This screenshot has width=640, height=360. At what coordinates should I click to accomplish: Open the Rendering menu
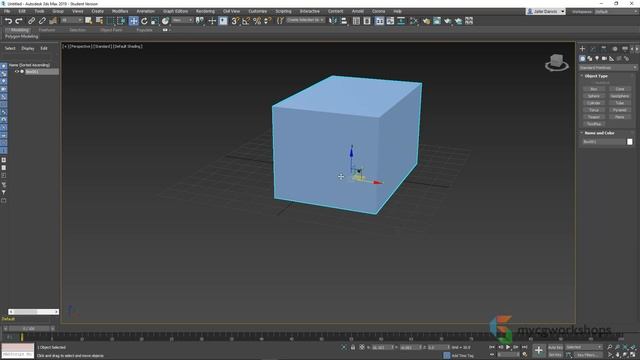[205, 11]
